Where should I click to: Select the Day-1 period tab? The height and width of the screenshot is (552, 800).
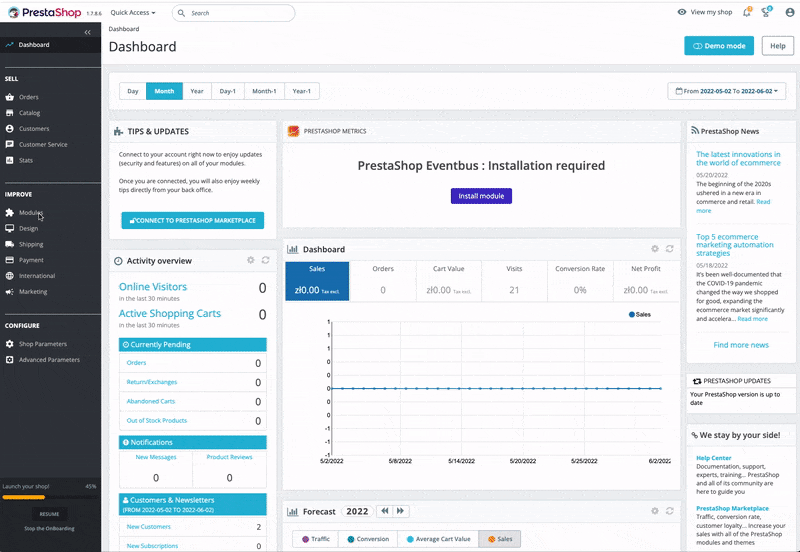tap(228, 91)
